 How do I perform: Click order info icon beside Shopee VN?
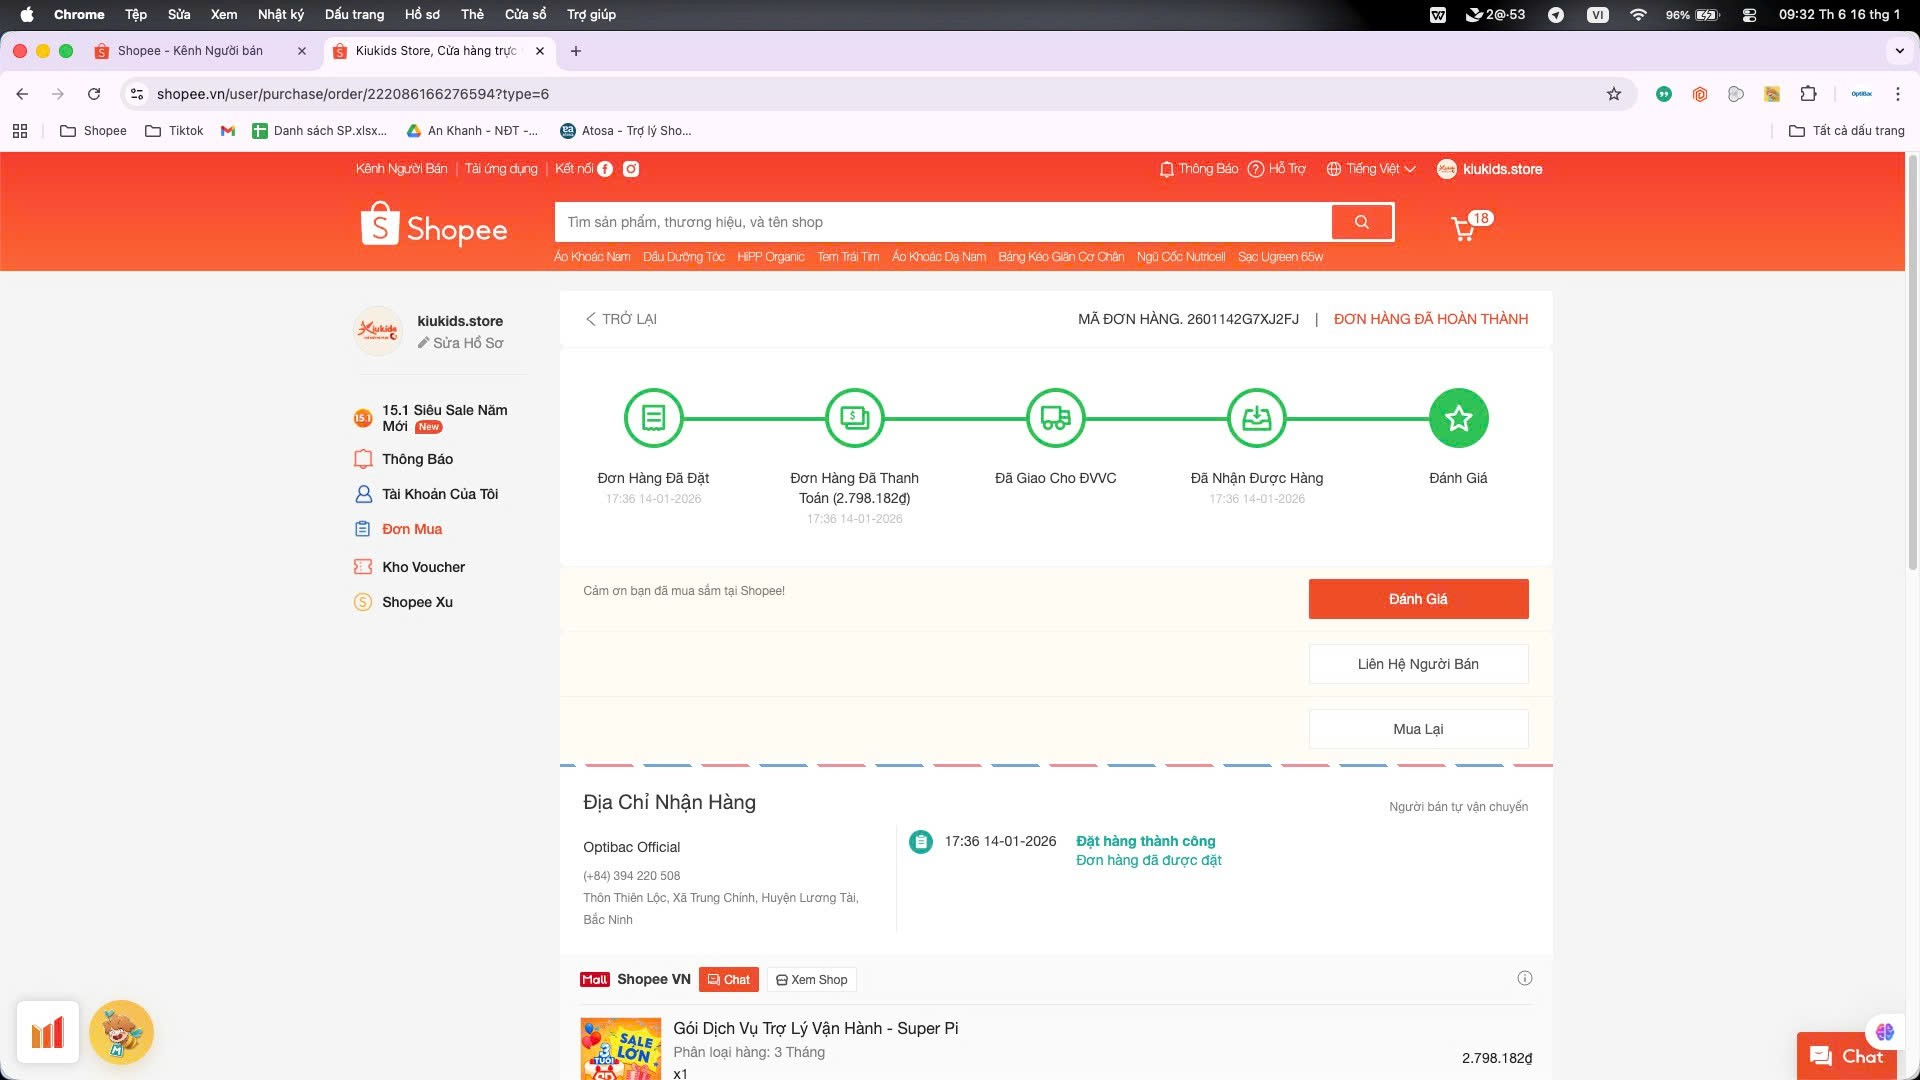[x=1524, y=979]
